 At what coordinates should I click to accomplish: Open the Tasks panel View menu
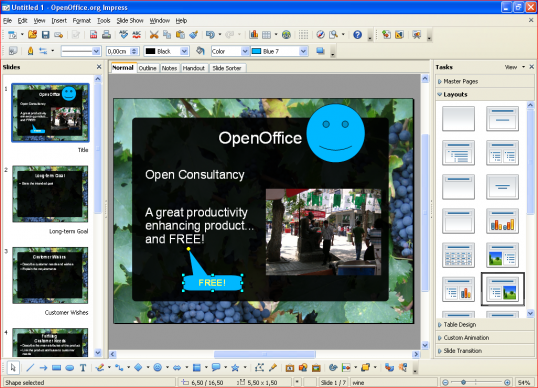[x=514, y=67]
